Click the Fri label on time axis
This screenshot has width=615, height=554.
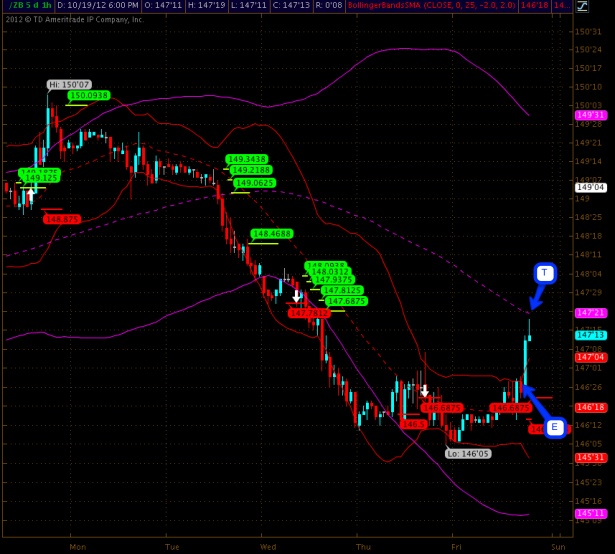(456, 547)
